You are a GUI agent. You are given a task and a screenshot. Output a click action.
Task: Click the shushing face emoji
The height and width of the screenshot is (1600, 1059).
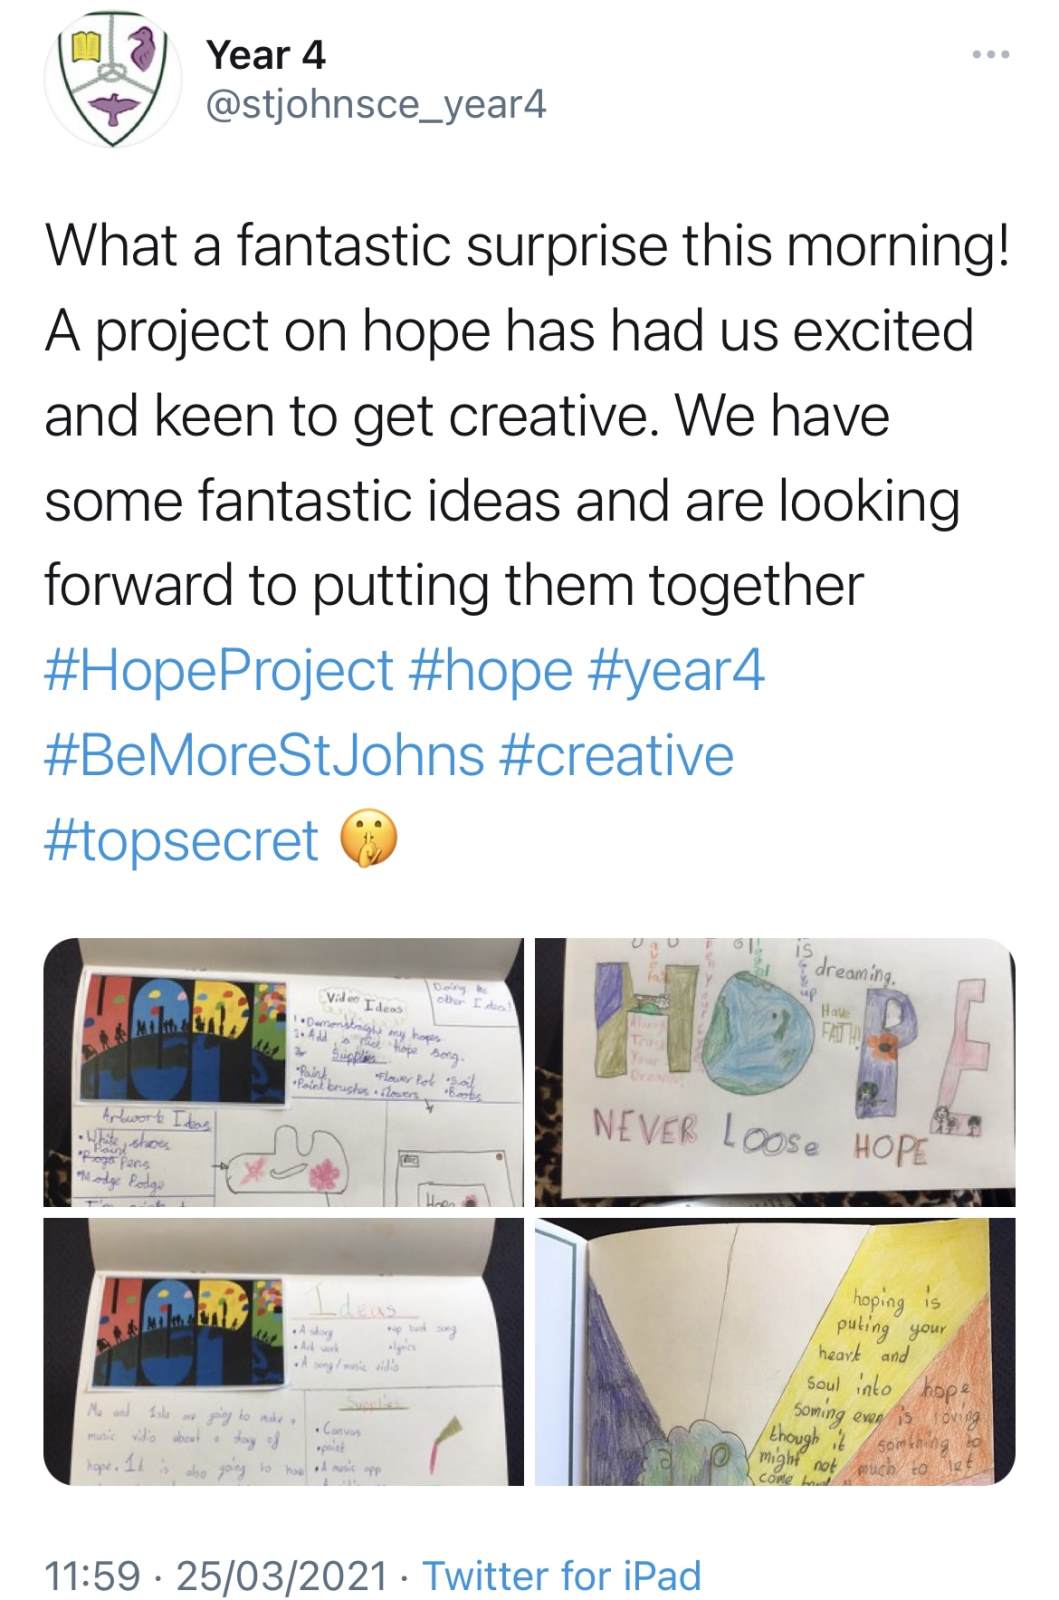(x=369, y=839)
